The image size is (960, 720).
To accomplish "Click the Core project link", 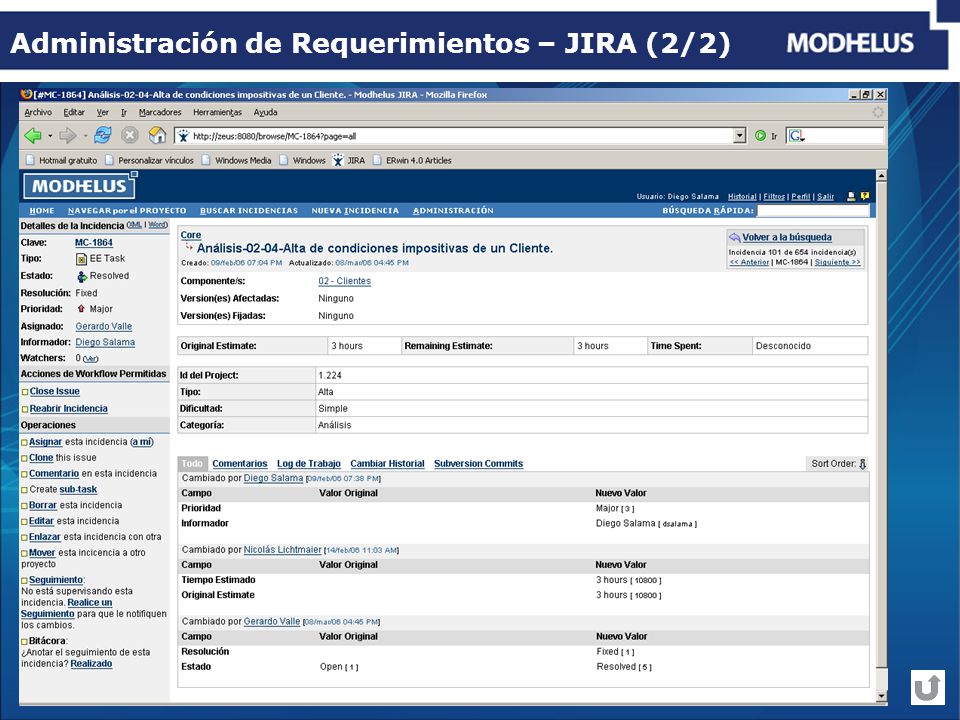I will 191,234.
